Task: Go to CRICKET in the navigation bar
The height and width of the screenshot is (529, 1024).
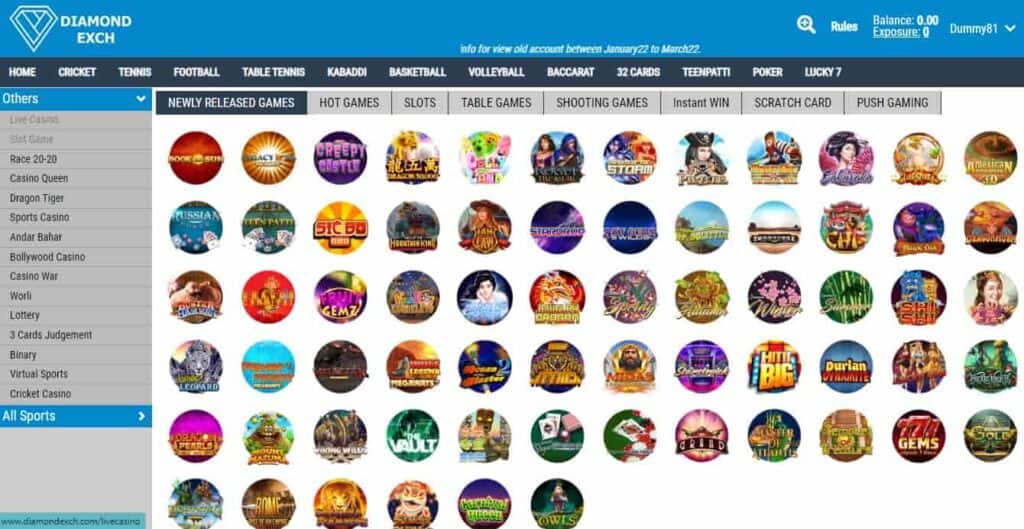Action: point(77,72)
